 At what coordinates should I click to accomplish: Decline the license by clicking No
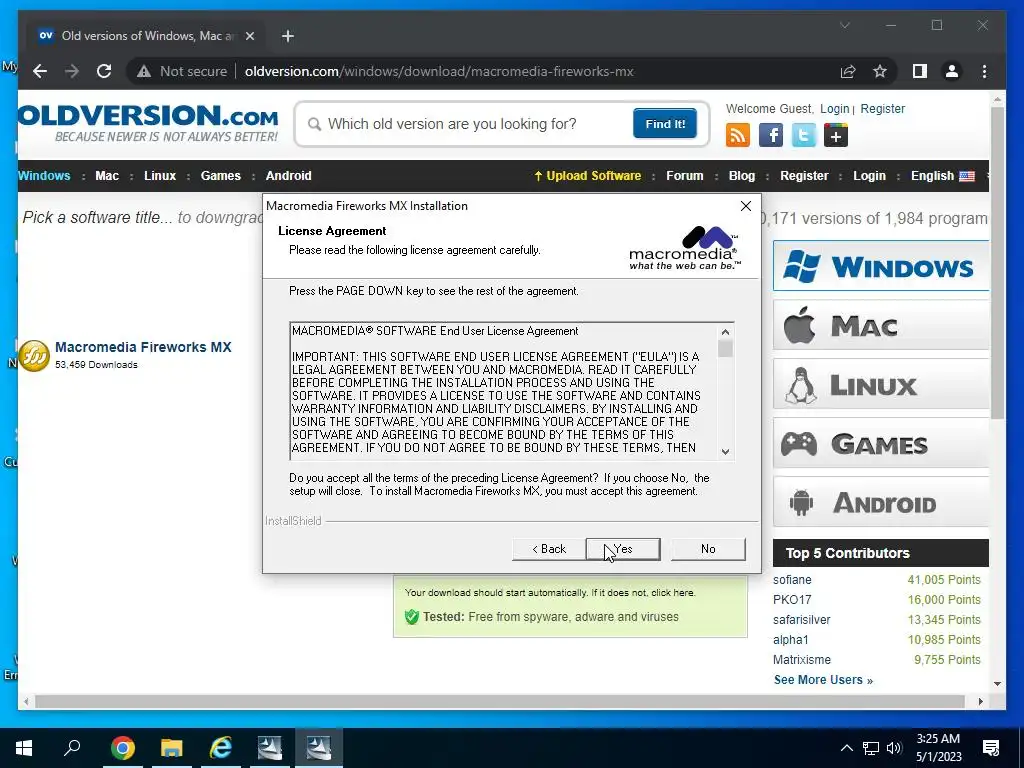(708, 549)
